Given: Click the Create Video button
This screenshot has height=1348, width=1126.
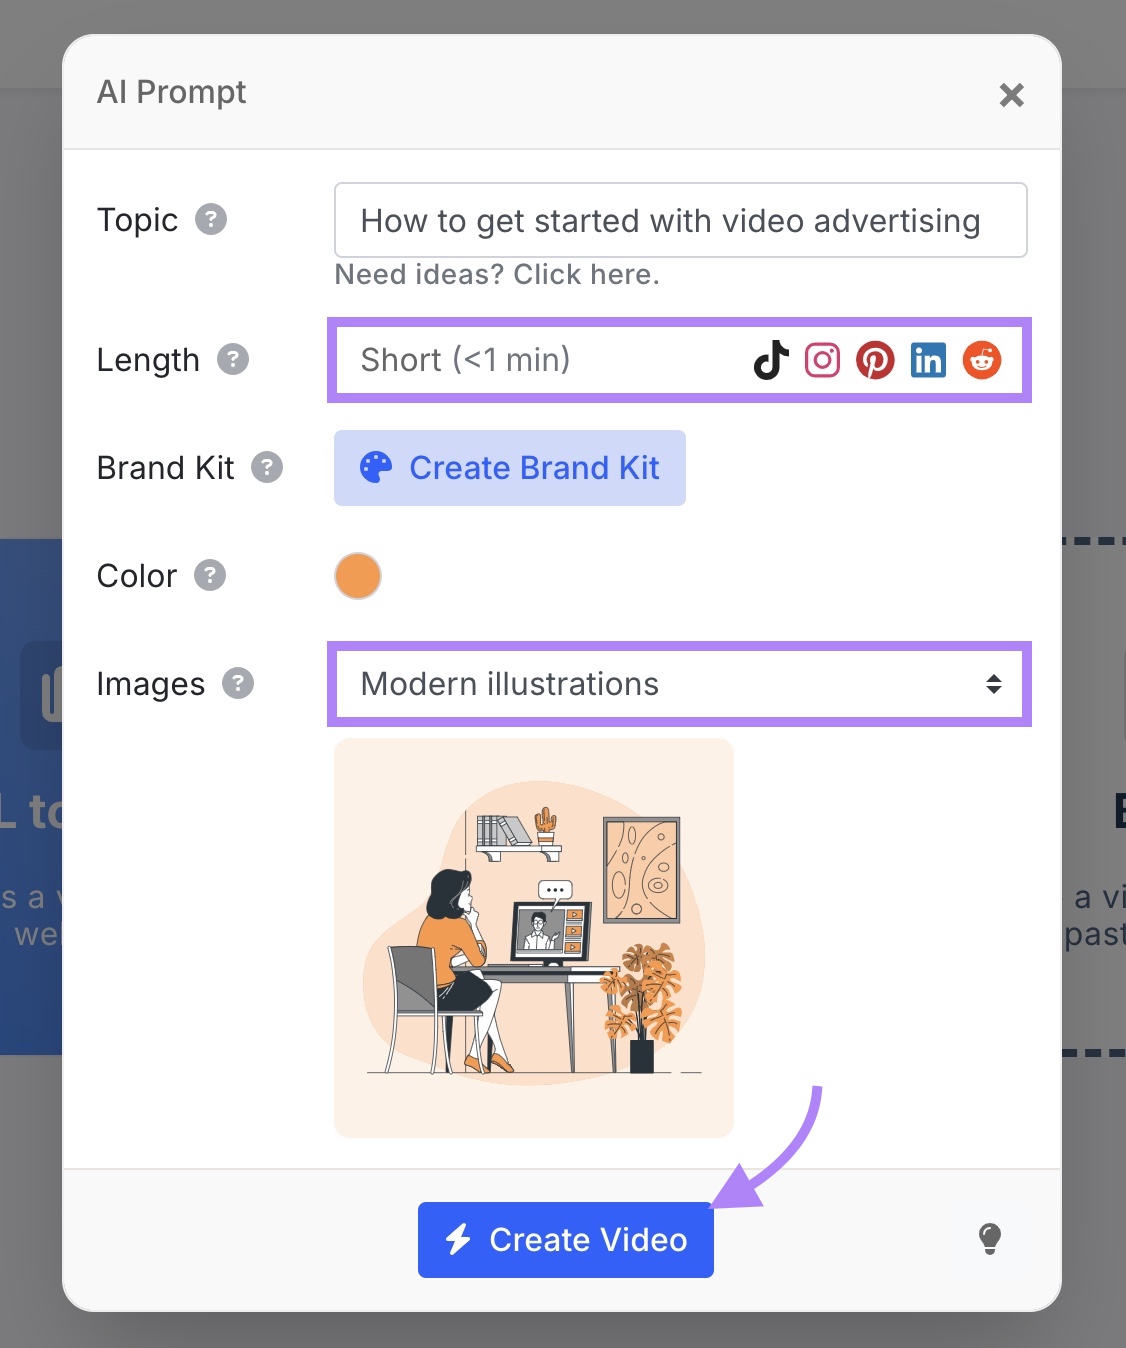Looking at the screenshot, I should (565, 1239).
